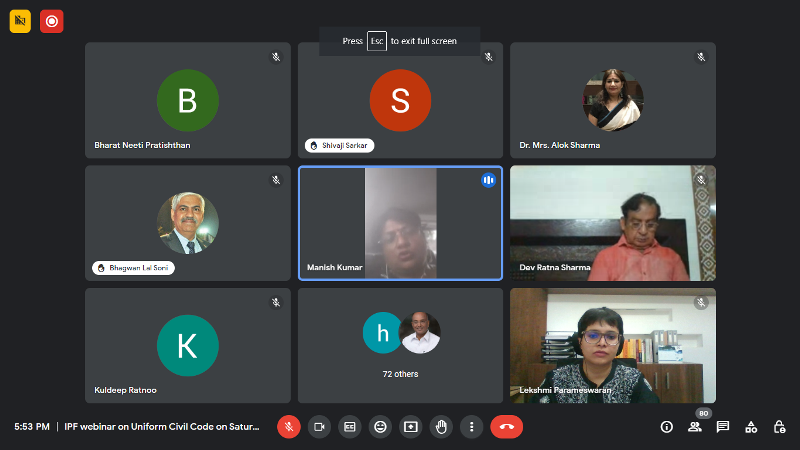Open the meeting details info icon
The width and height of the screenshot is (800, 450).
[667, 426]
